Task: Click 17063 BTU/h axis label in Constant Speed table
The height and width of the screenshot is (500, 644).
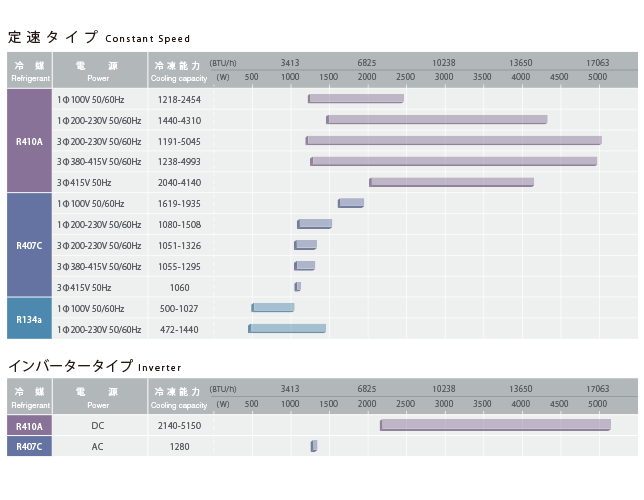Action: click(x=597, y=63)
